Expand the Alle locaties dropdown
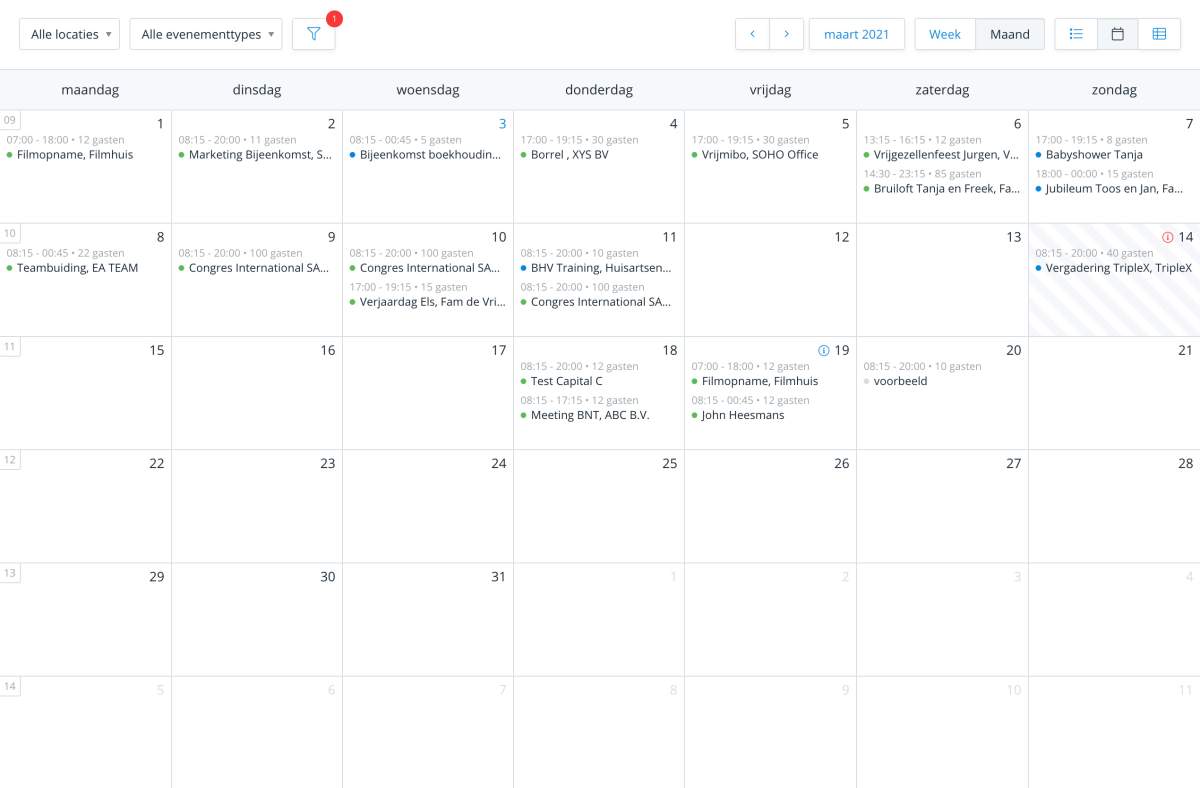 (x=70, y=34)
